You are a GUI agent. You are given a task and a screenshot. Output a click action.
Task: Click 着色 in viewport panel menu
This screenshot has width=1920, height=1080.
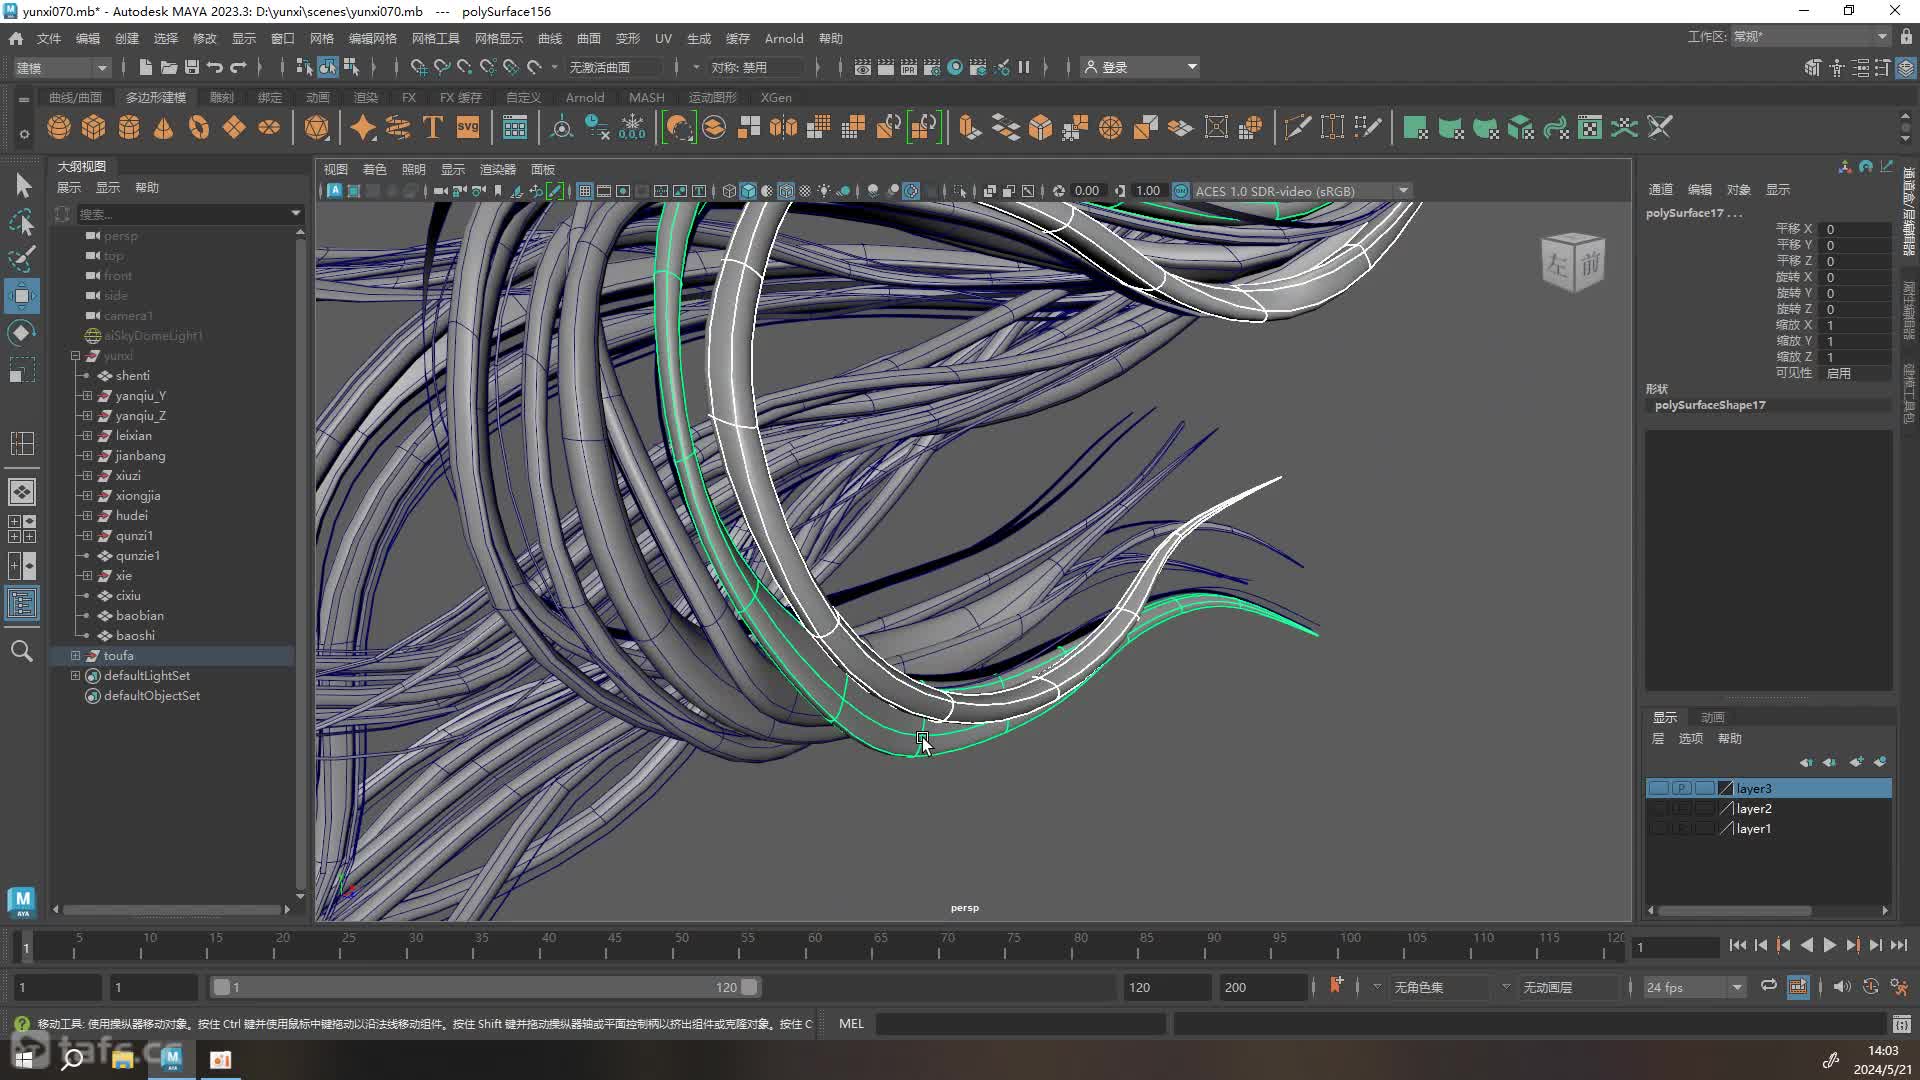(x=375, y=169)
